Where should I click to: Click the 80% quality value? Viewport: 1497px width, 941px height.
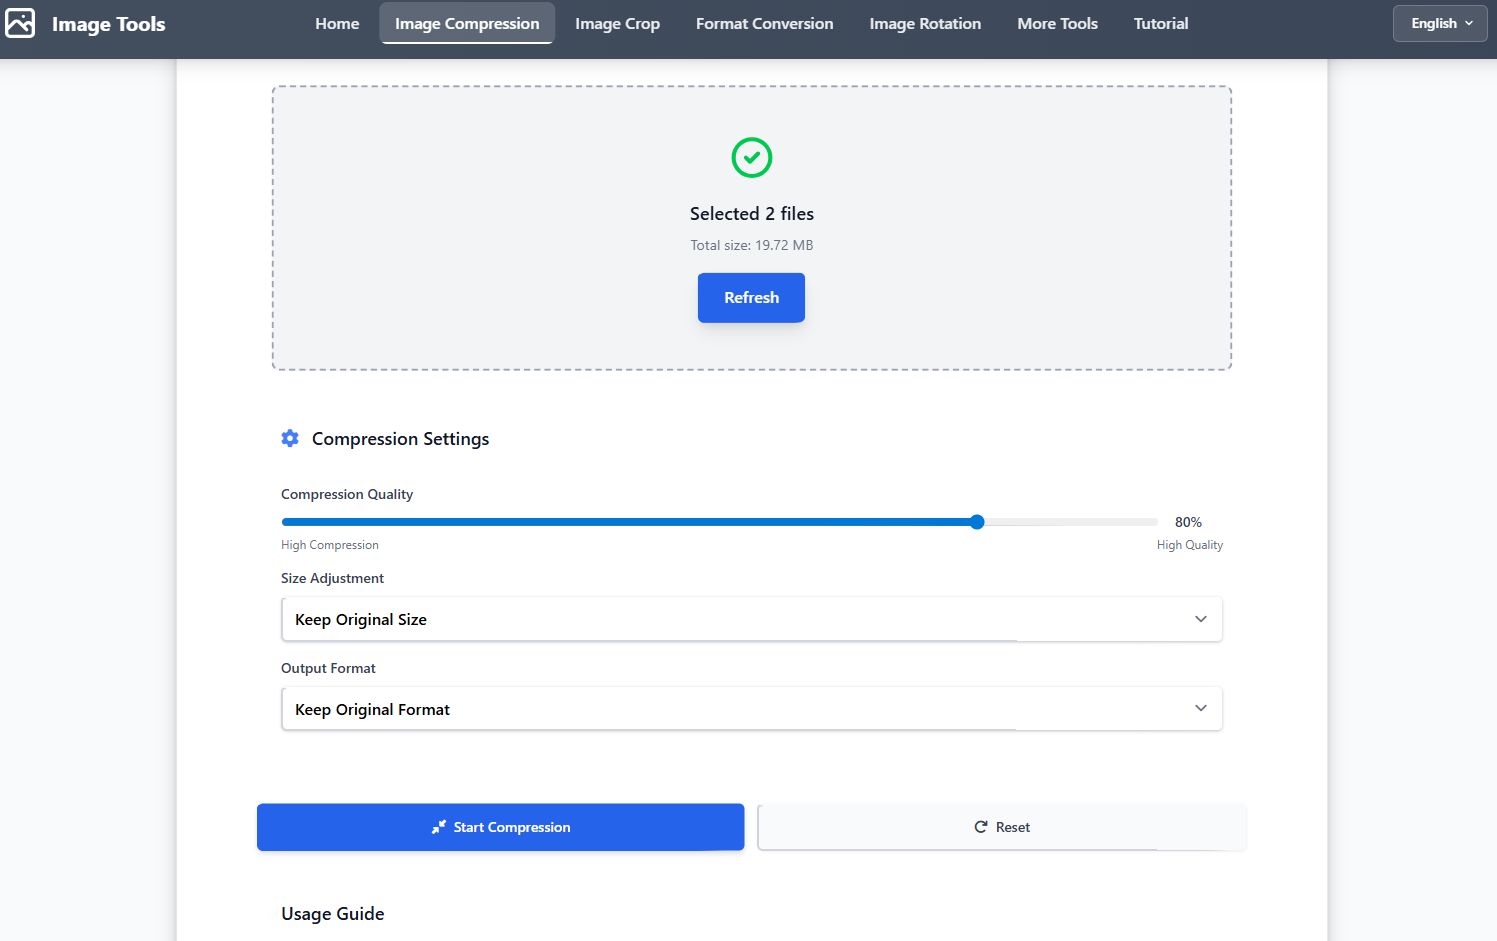pos(1188,522)
